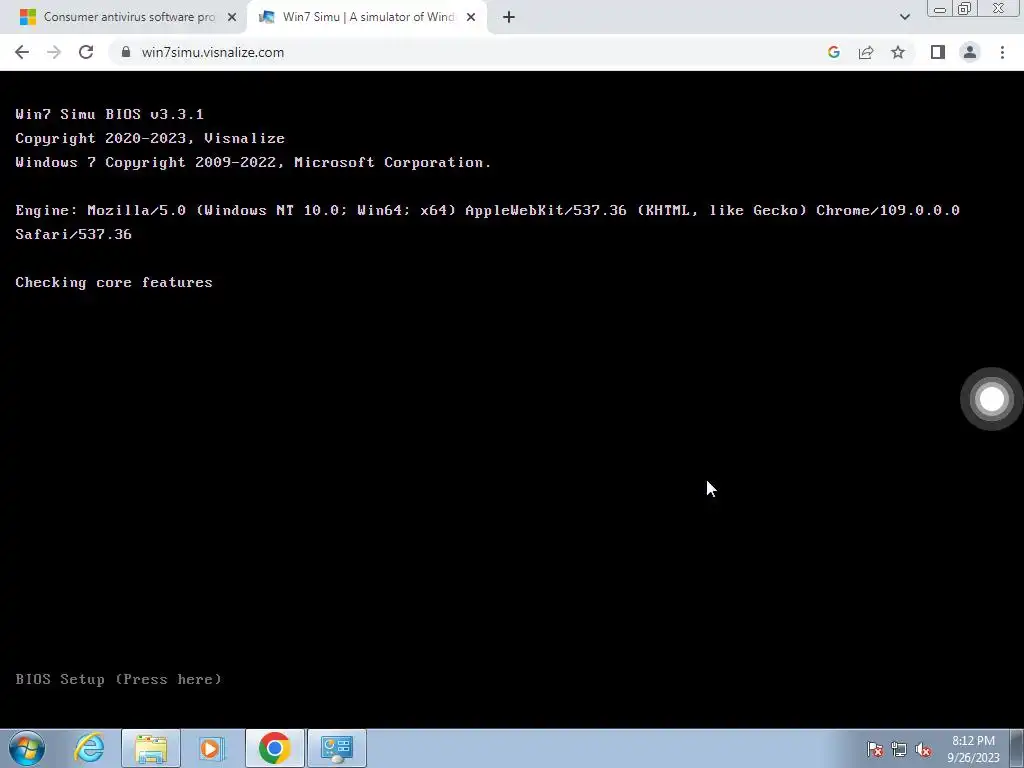Click the 'Win7 Simu BIOS v3.3.1' line

click(x=110, y=114)
